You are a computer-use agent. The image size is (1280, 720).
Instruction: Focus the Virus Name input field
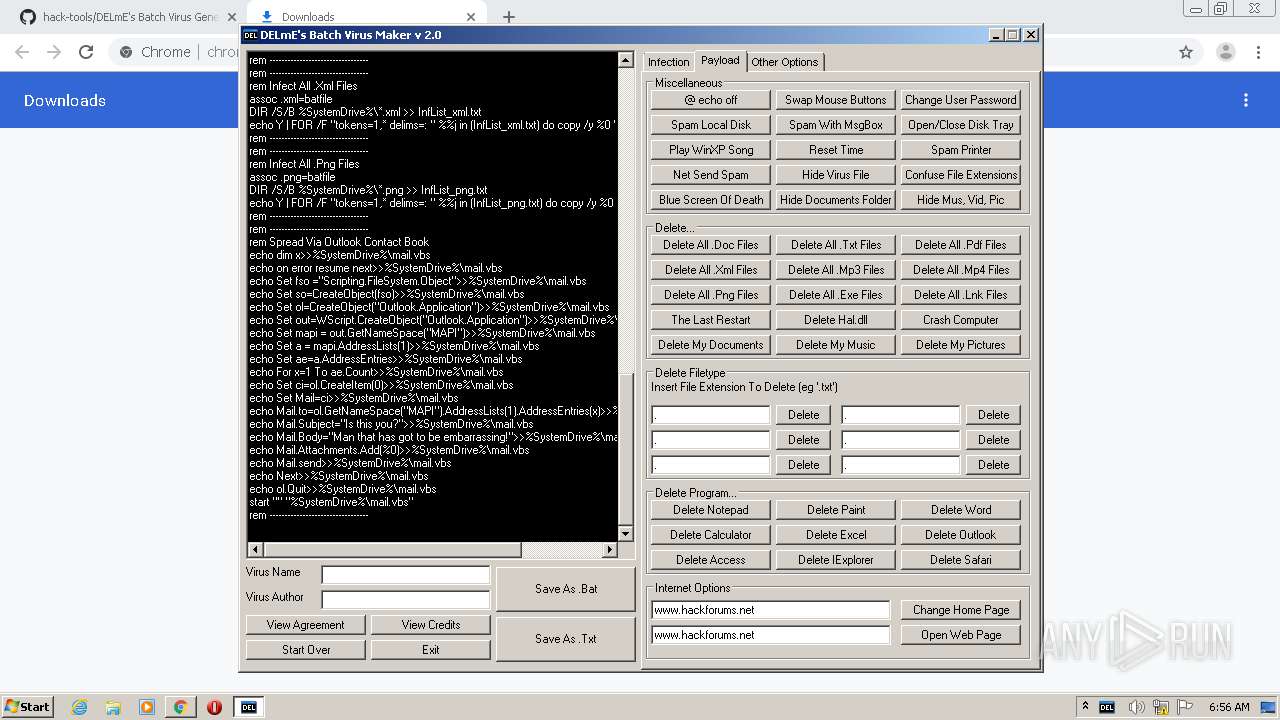pyautogui.click(x=406, y=575)
